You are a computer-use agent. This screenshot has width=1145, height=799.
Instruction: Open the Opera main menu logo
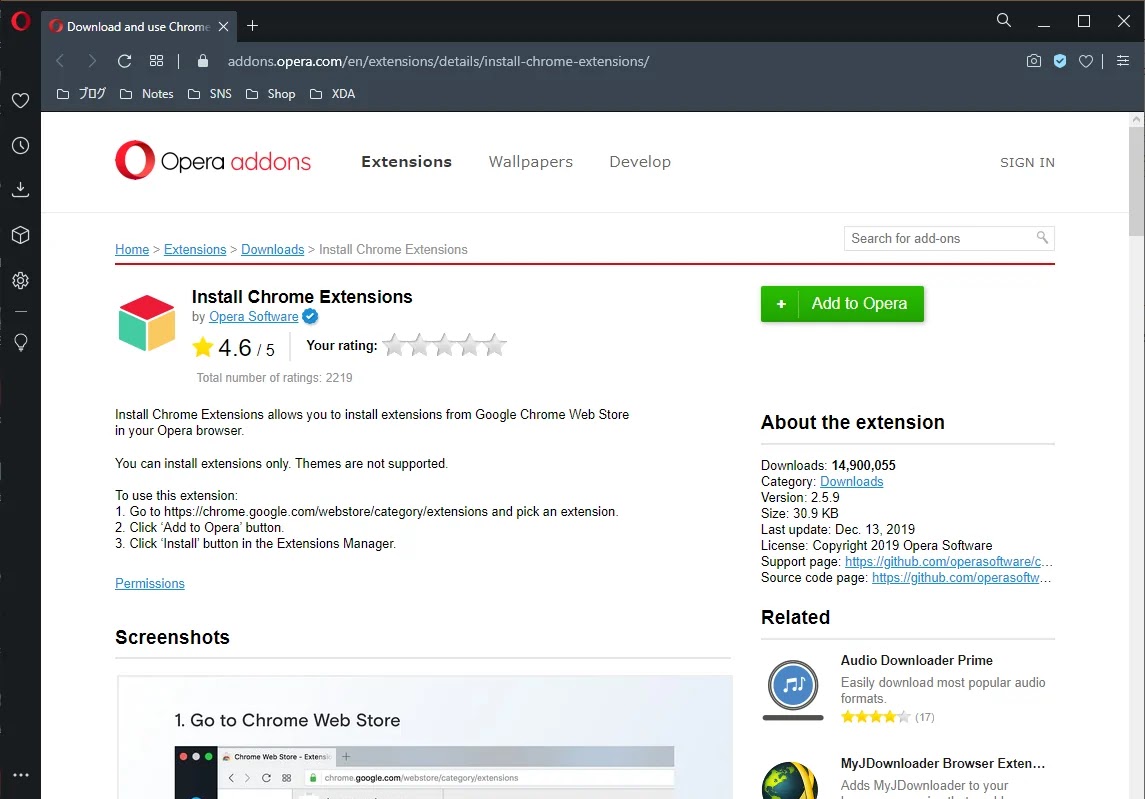(x=20, y=21)
